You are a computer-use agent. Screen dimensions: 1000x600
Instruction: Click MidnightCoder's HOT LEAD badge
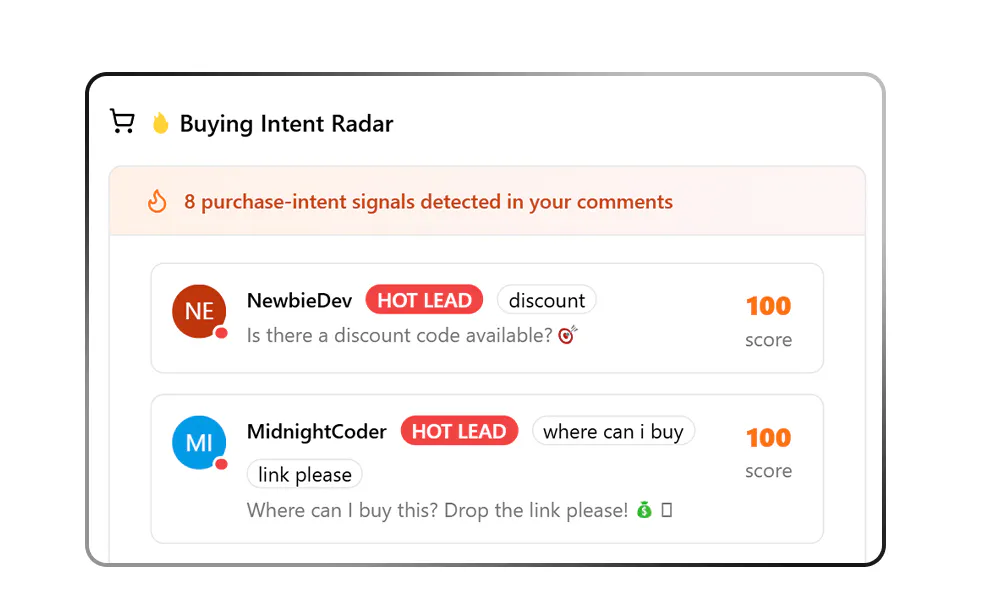pyautogui.click(x=459, y=431)
